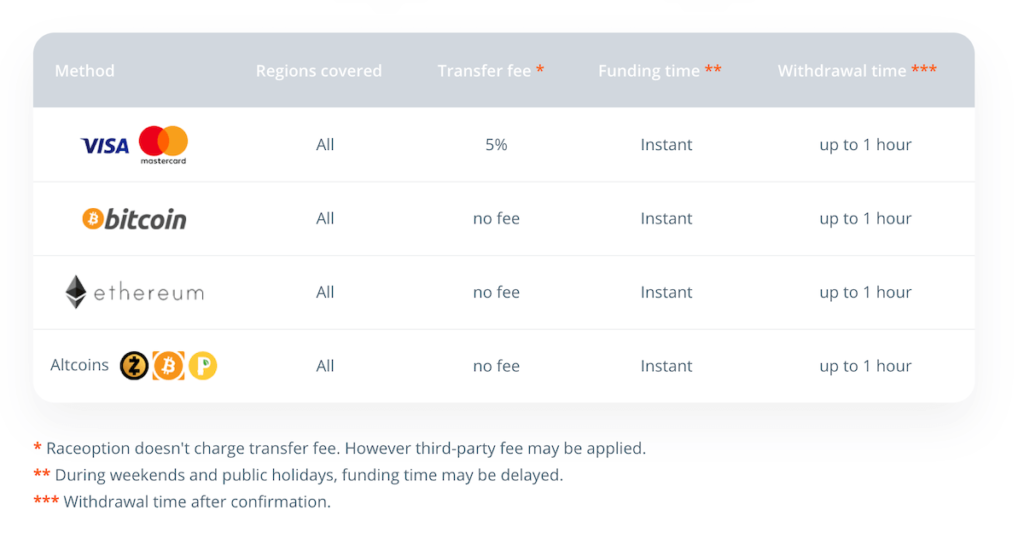Click Instant funding time in Visa row

point(666,144)
